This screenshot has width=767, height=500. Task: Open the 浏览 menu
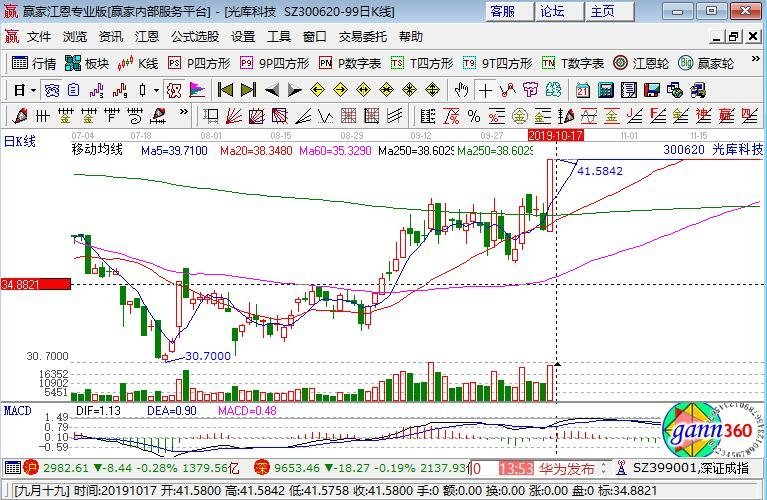[75, 37]
